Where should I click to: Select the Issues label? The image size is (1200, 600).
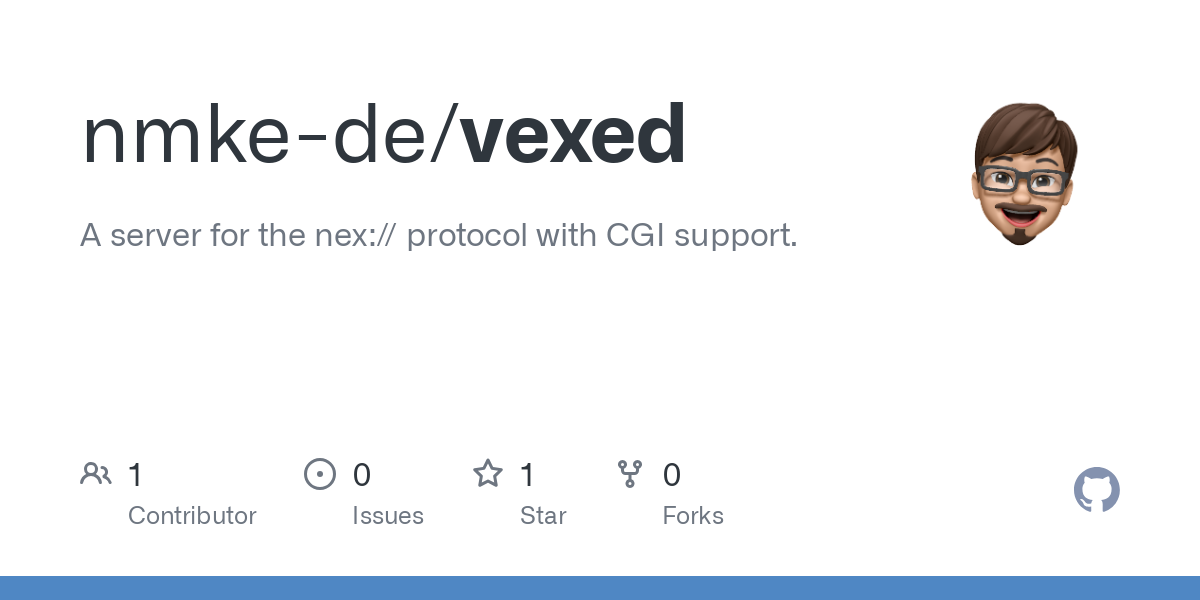(x=388, y=516)
